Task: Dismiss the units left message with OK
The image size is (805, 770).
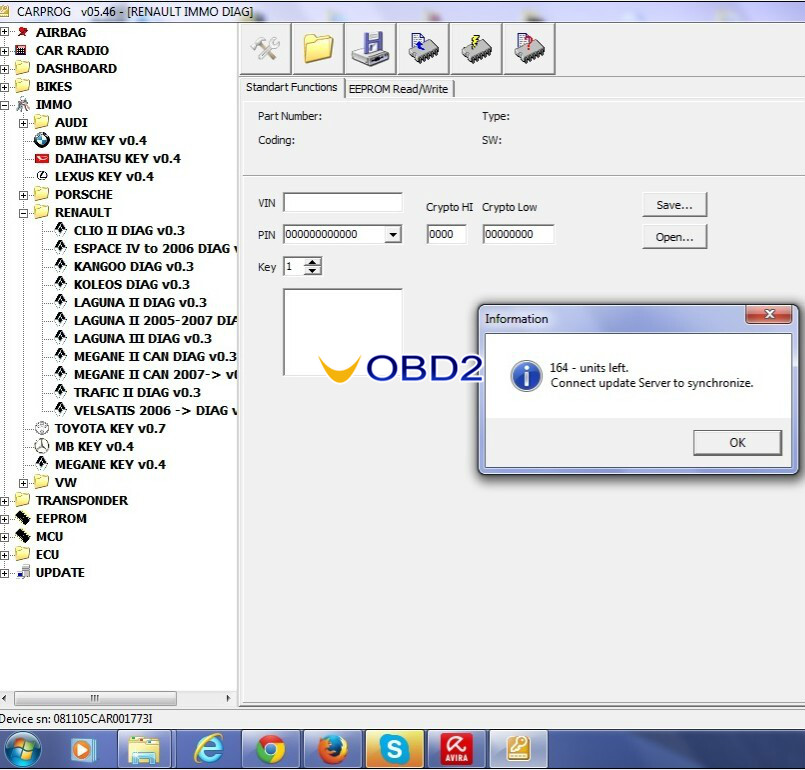Action: click(737, 442)
